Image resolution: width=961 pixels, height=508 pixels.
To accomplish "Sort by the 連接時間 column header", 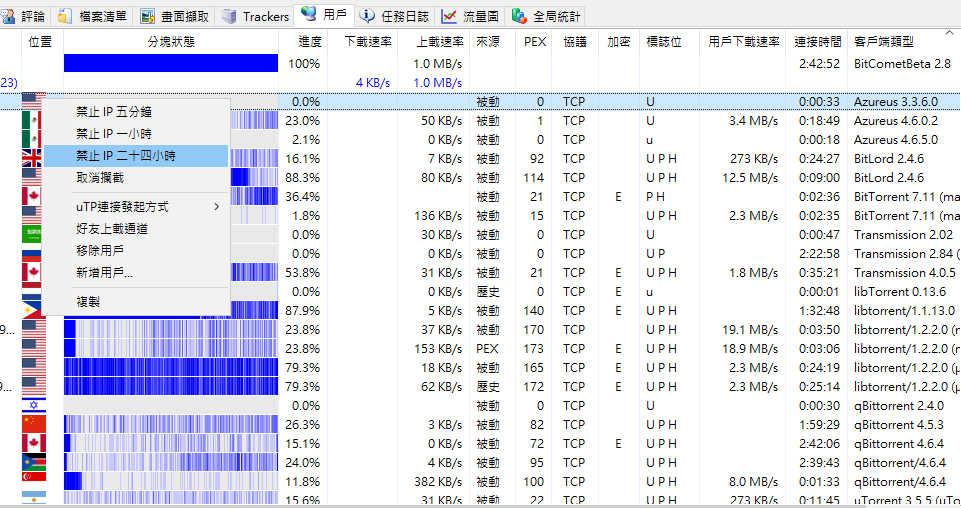I will [816, 42].
